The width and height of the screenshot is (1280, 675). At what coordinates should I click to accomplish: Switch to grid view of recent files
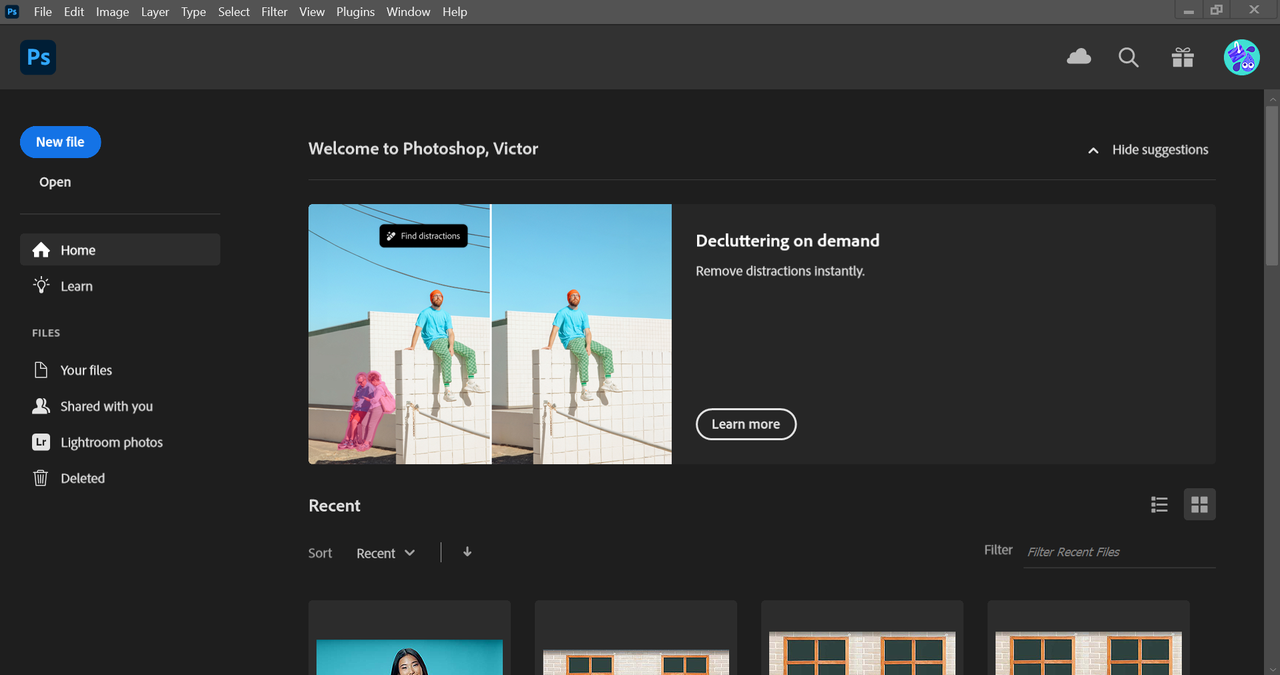pyautogui.click(x=1200, y=505)
